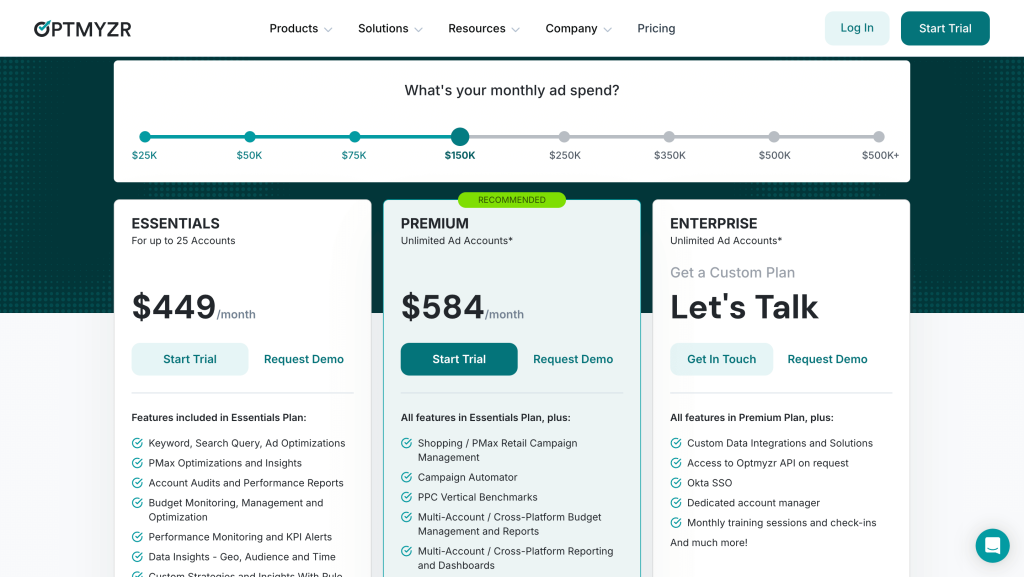Open the Optmyzr logo homepage link
The width and height of the screenshot is (1024, 577).
point(83,28)
